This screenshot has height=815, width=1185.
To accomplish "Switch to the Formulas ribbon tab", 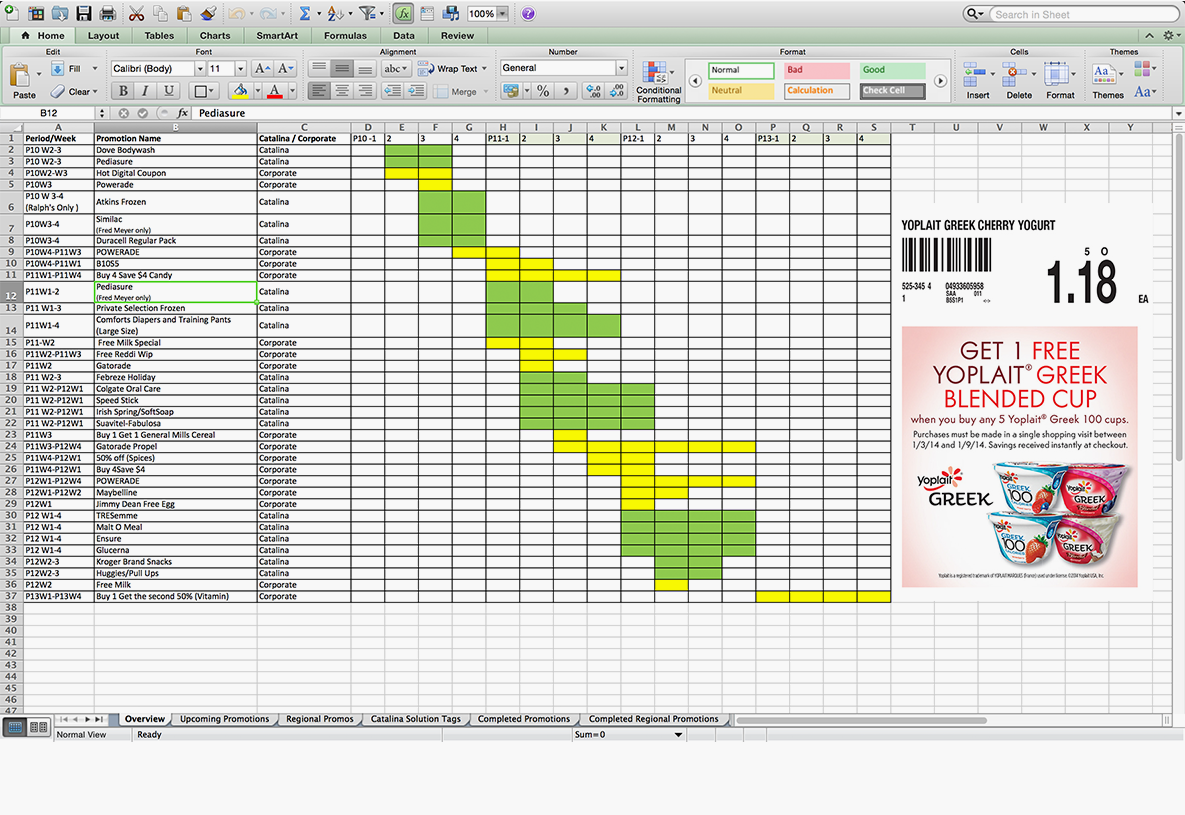I will pos(345,36).
